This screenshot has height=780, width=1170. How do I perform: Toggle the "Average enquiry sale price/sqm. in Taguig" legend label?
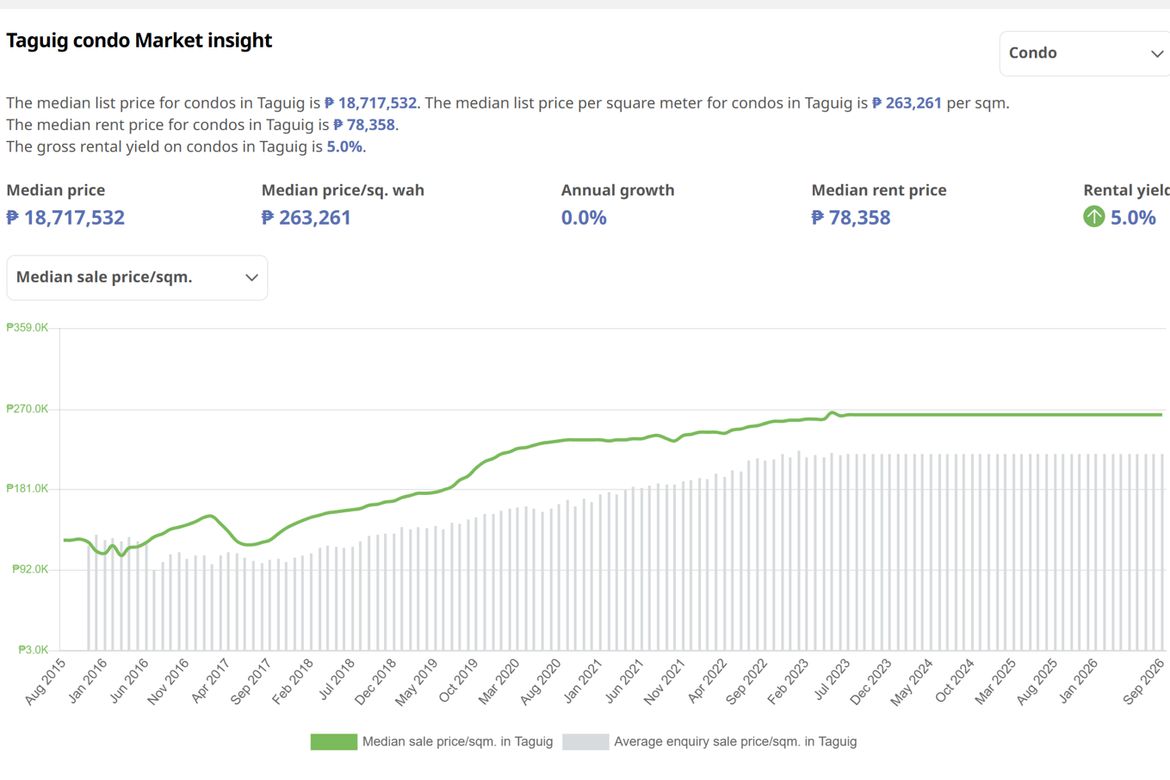click(x=735, y=742)
